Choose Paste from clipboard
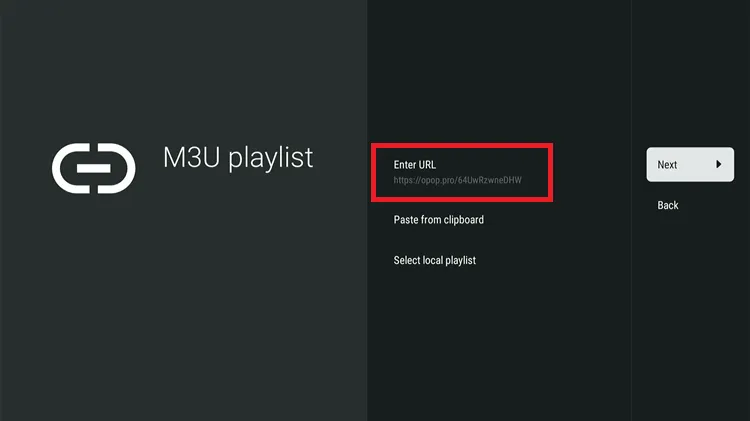 coord(438,220)
